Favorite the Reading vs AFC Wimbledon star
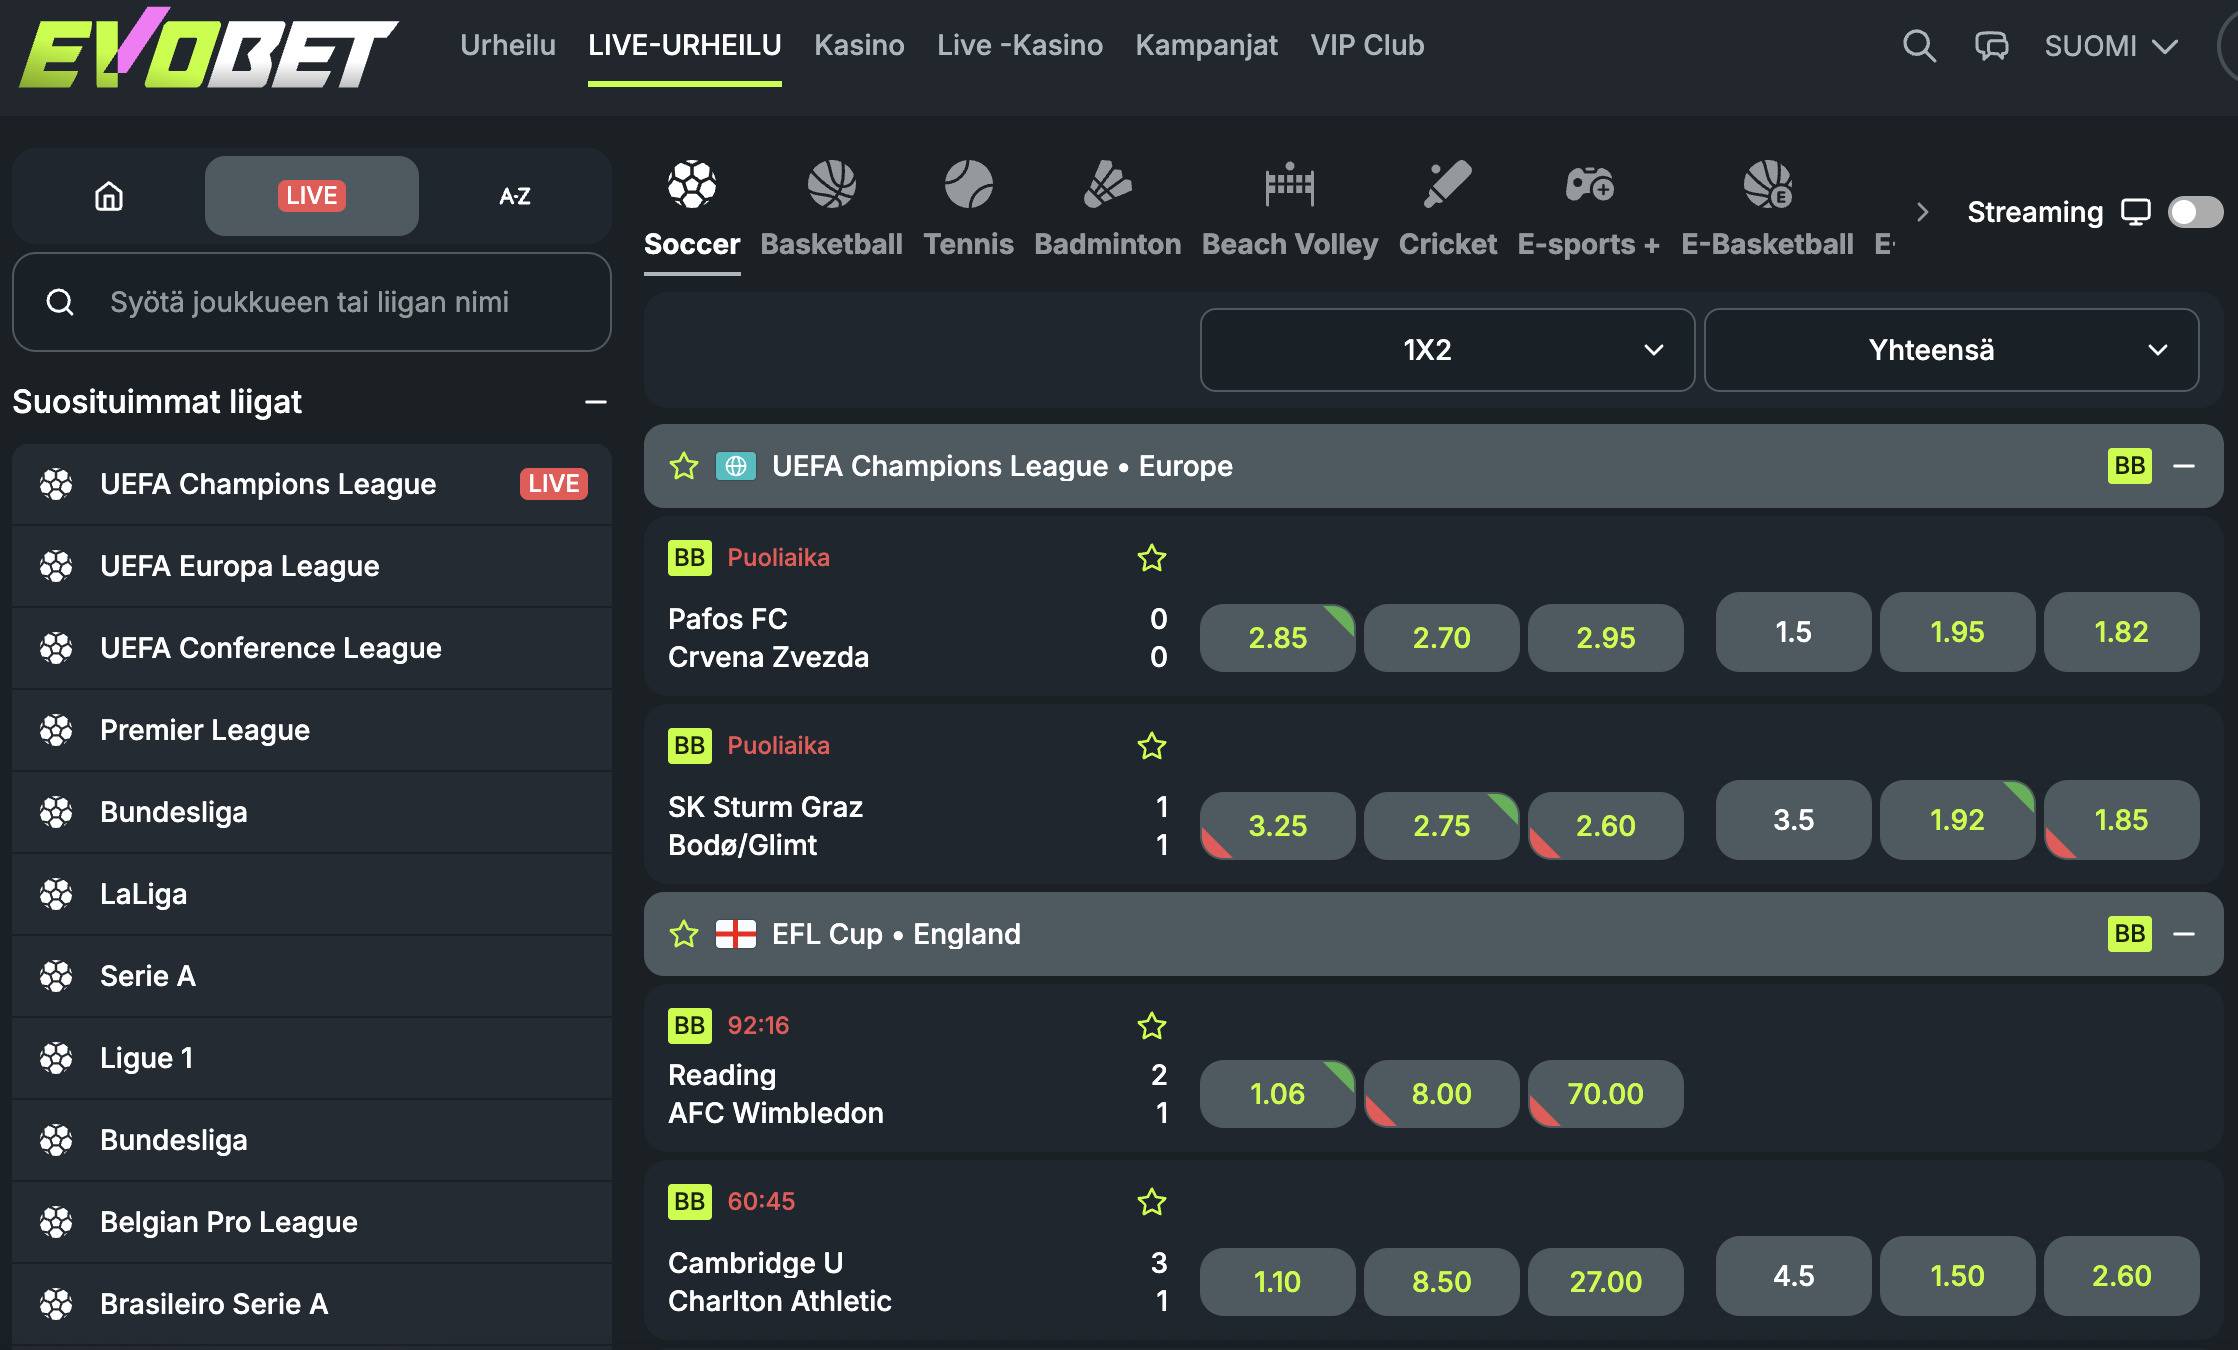 click(x=1152, y=1026)
